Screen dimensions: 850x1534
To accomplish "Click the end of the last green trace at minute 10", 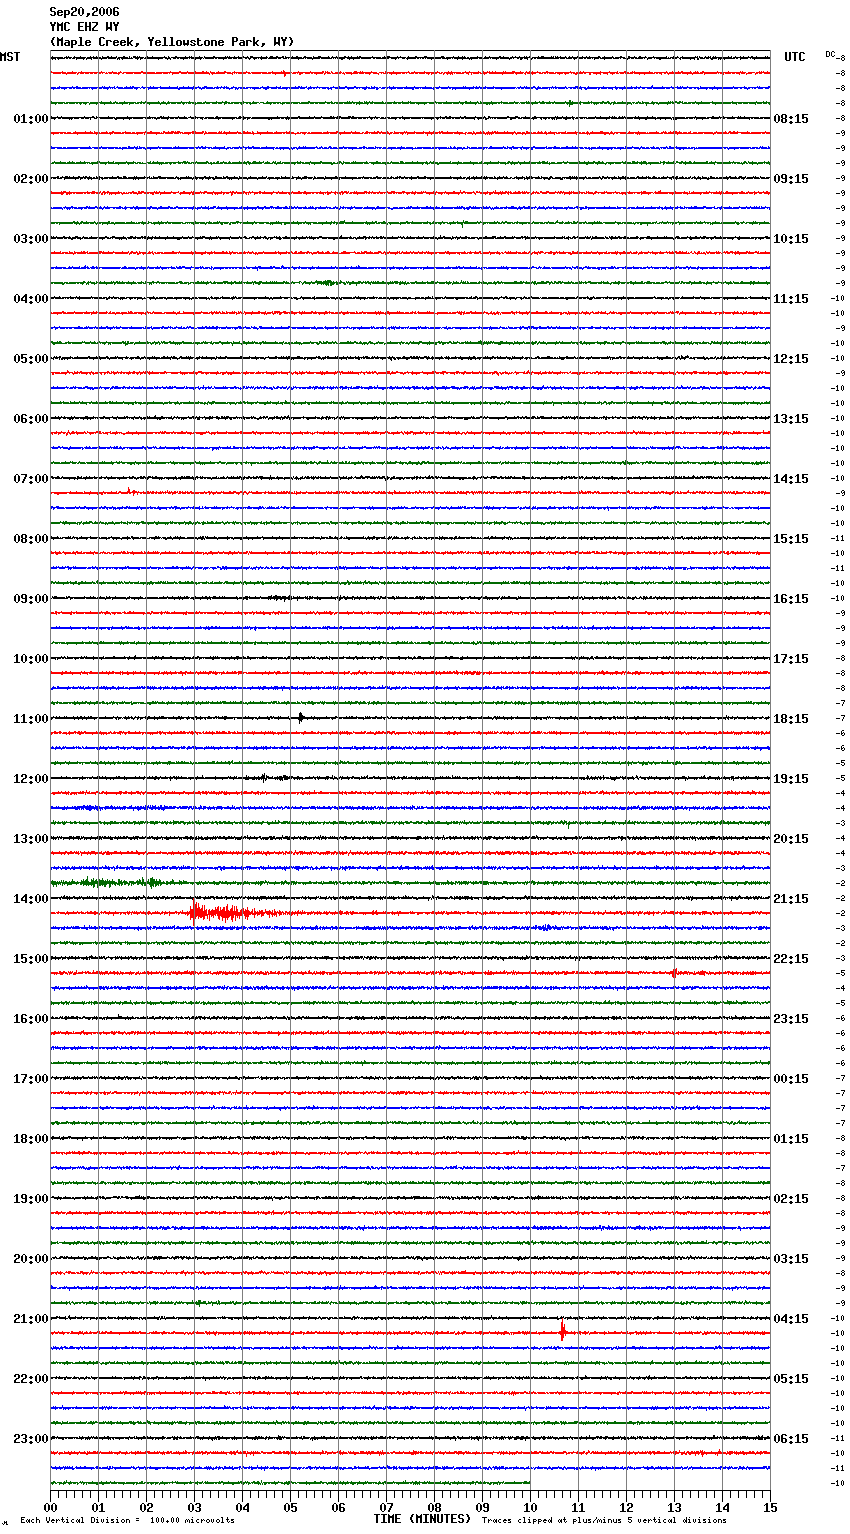I will tap(529, 1482).
